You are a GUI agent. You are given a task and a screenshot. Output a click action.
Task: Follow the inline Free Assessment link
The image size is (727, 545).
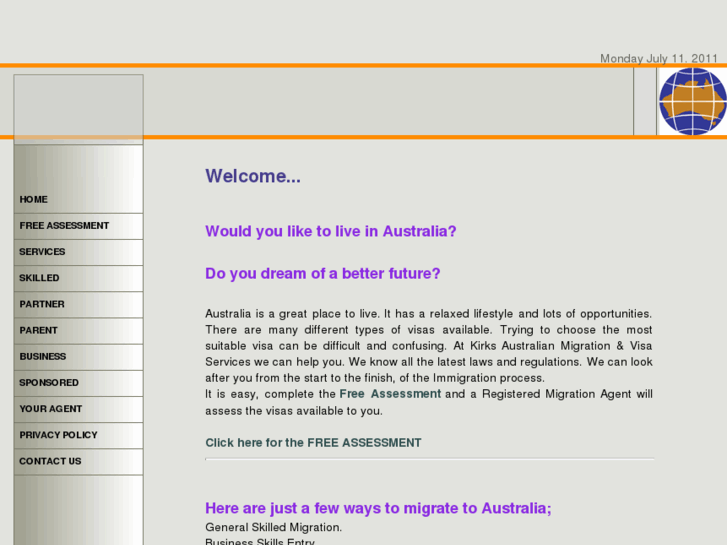pos(390,394)
